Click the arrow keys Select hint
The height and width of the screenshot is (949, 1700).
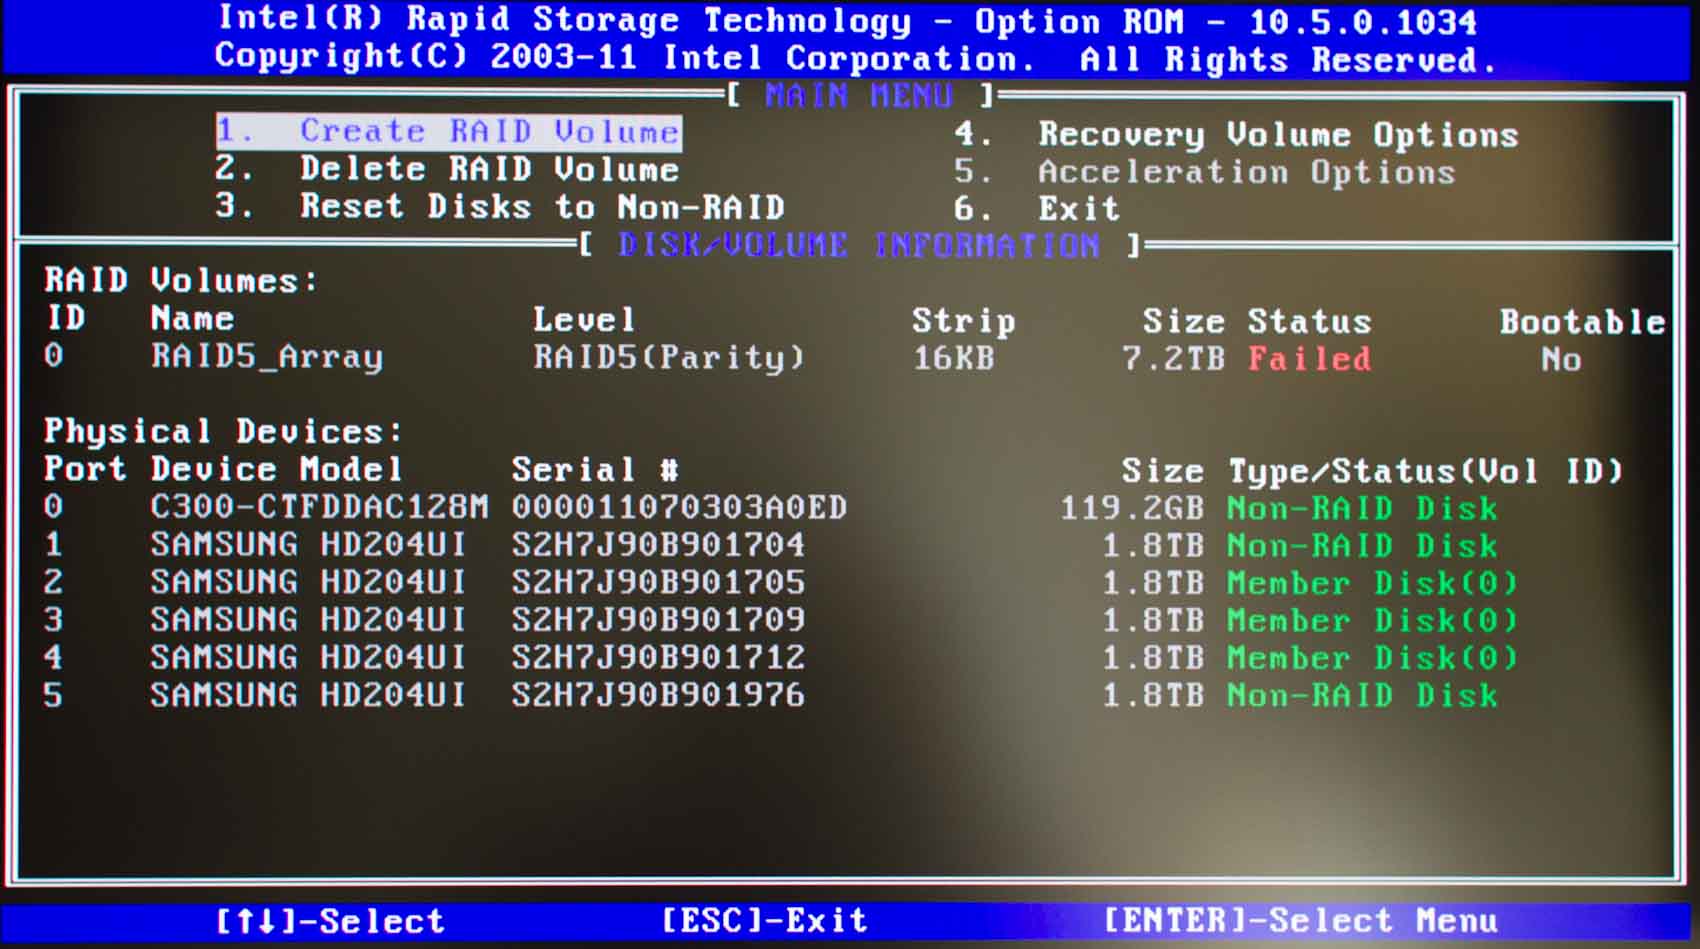[x=330, y=921]
